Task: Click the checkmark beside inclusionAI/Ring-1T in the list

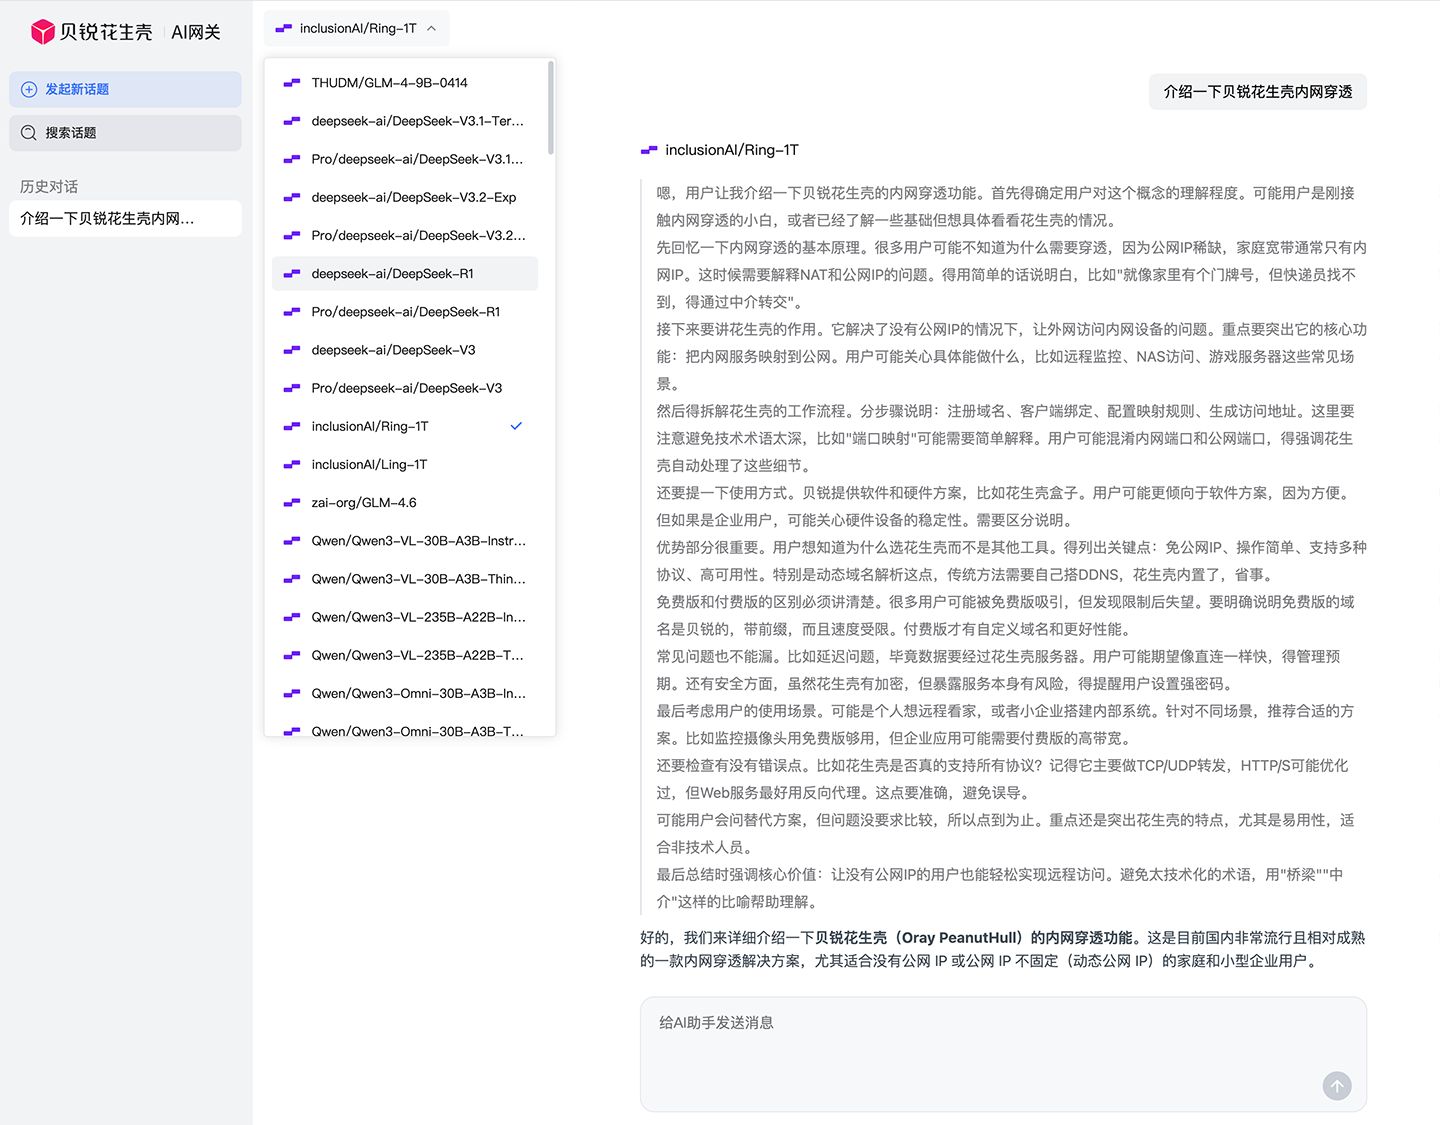Action: (x=516, y=426)
